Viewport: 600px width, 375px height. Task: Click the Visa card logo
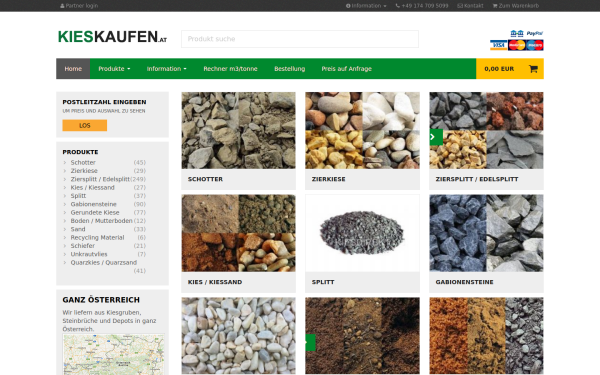498,46
